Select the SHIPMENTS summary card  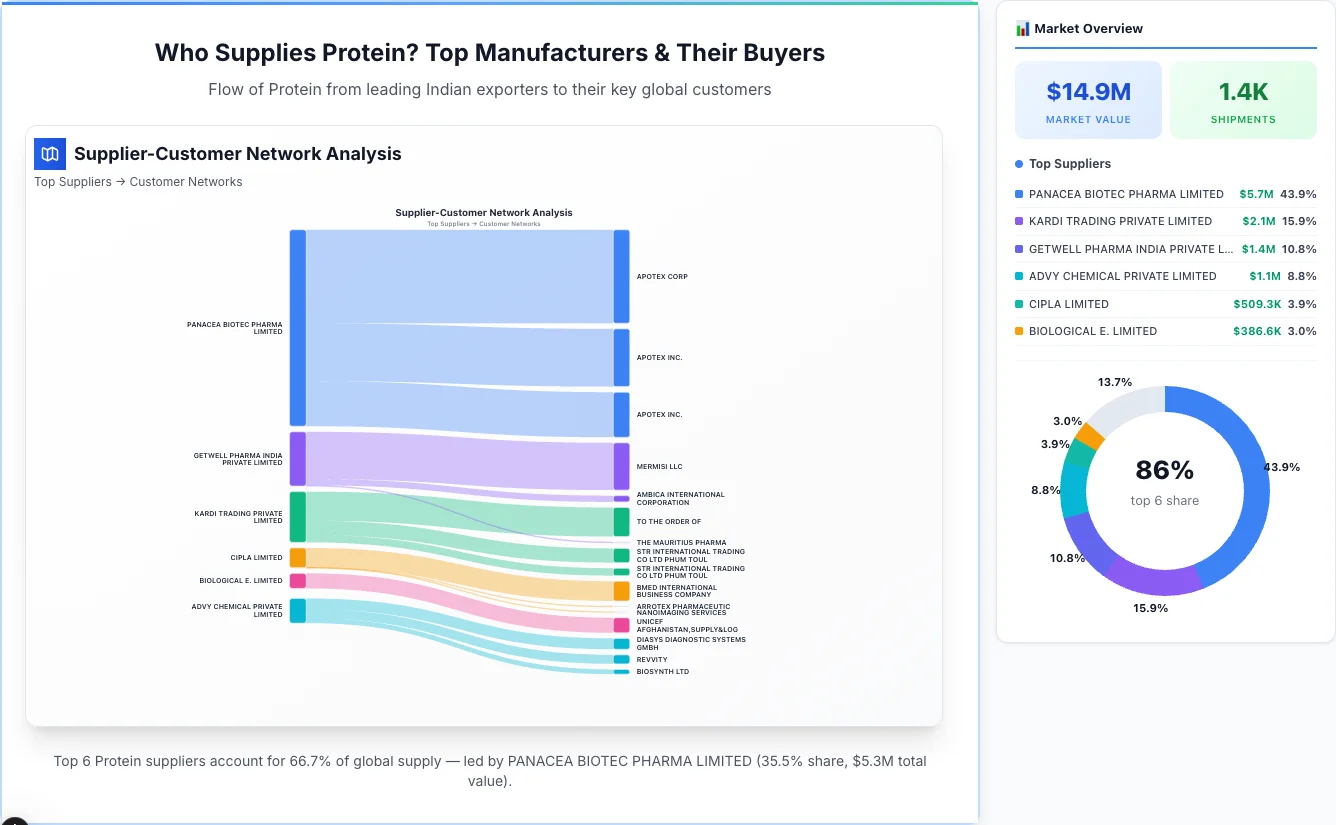point(1243,99)
